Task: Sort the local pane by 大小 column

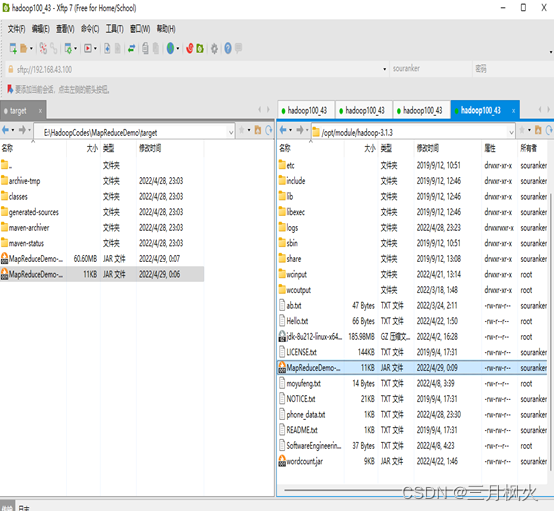Action: [x=84, y=148]
